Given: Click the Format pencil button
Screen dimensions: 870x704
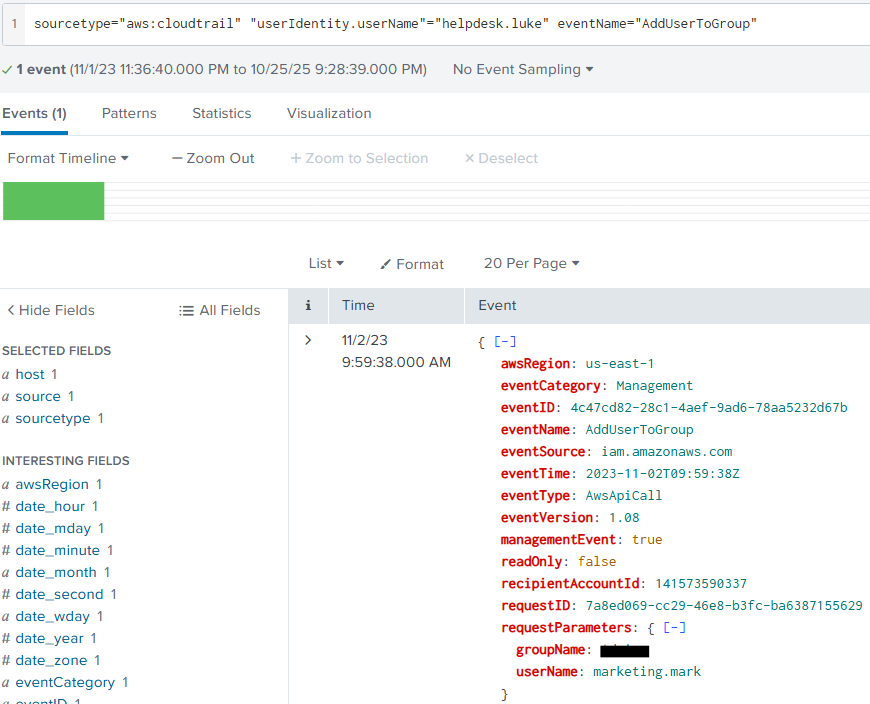Looking at the screenshot, I should click(412, 264).
